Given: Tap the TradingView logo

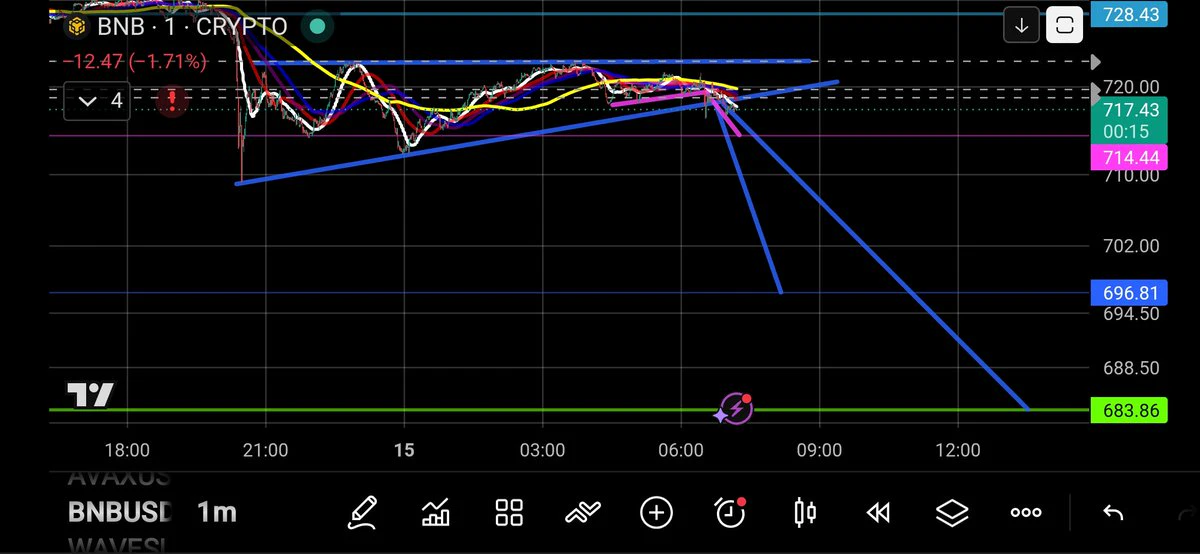Looking at the screenshot, I should point(90,395).
